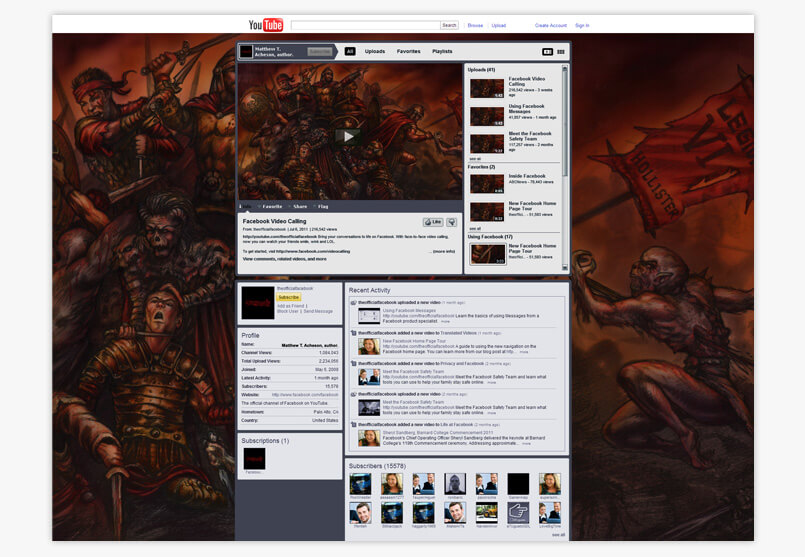Click the playlist scrollbar thumb
Viewport: 805px width, 557px height.
565,123
